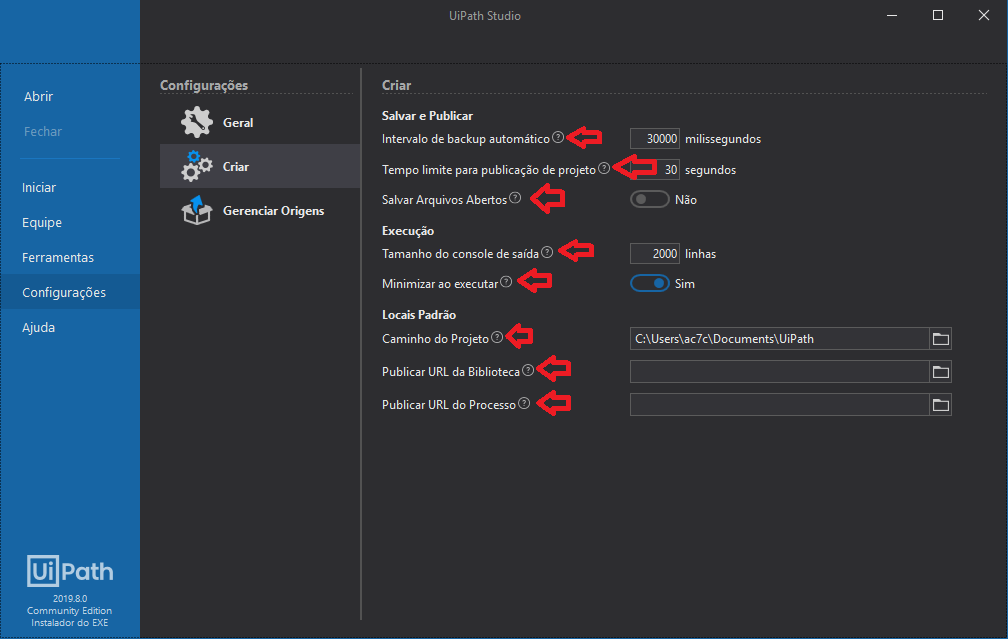Go to Iniciar in the sidebar

tap(39, 187)
